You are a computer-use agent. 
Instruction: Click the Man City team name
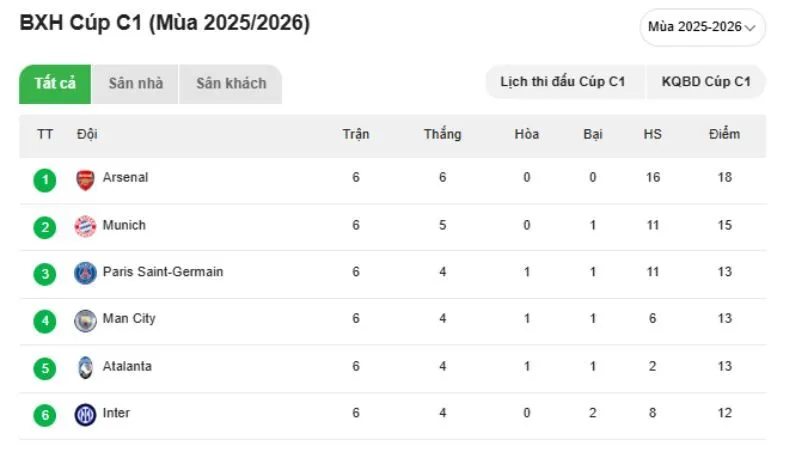click(x=129, y=319)
